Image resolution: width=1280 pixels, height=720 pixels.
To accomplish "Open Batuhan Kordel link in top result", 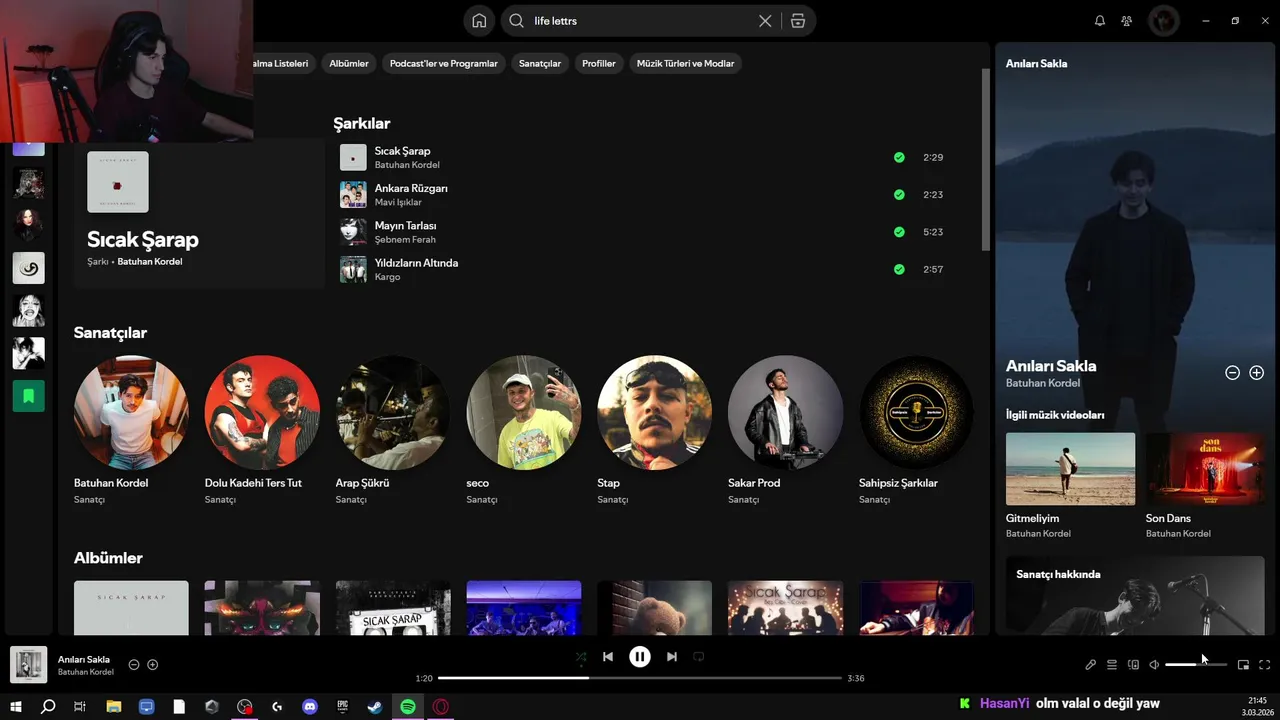I will pos(150,261).
